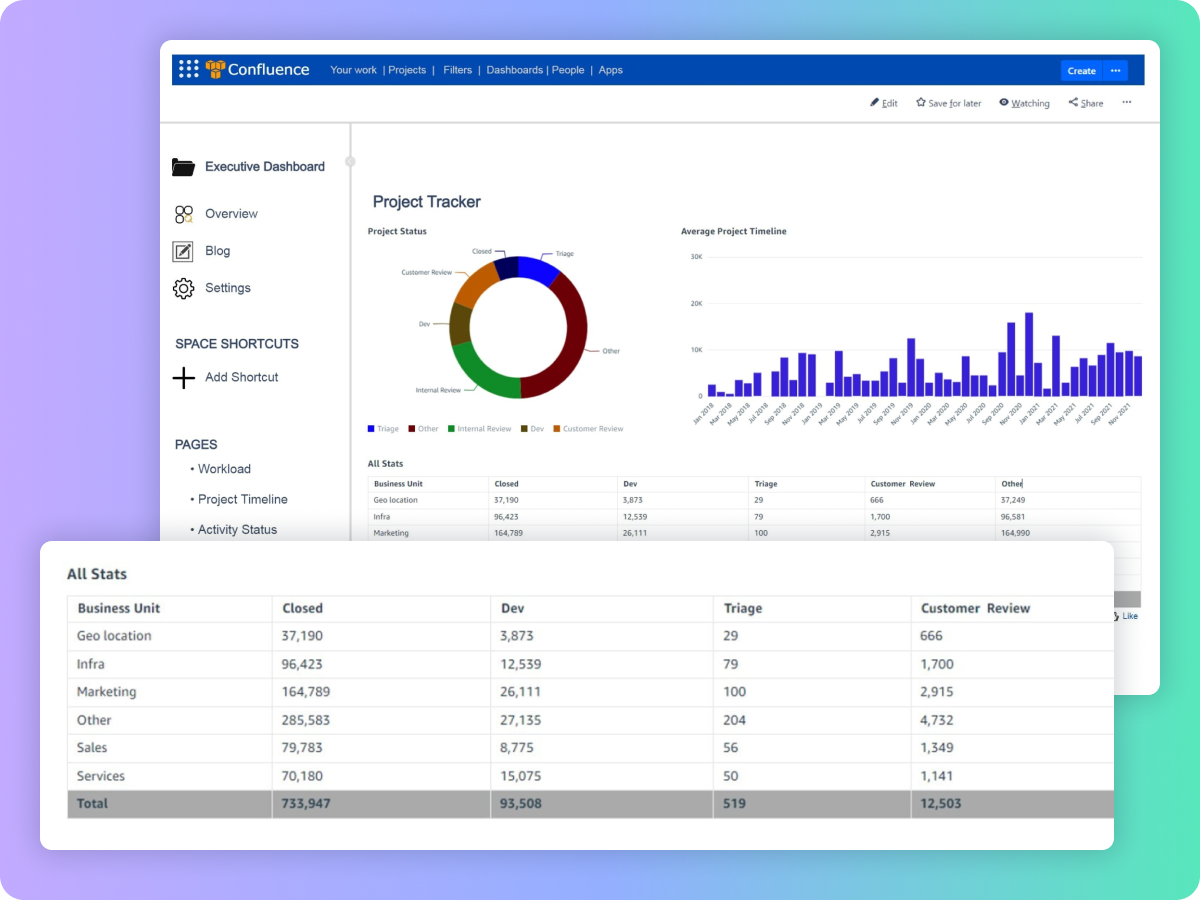
Task: Toggle the Watching eye icon
Action: point(1004,102)
